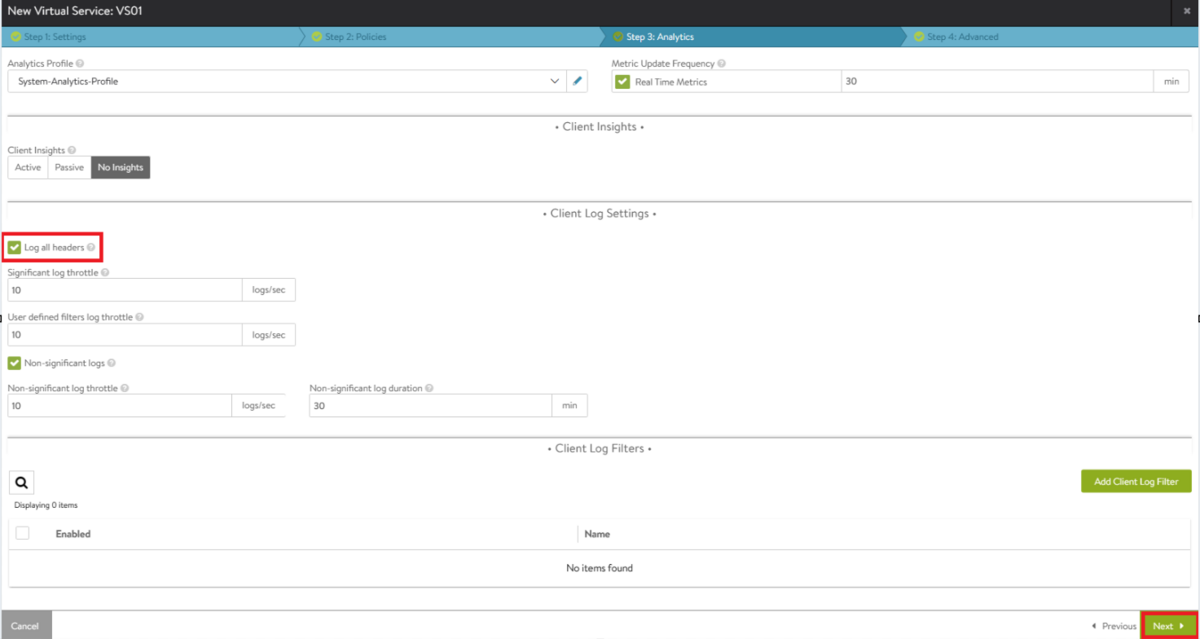
Task: Tick the select-all checkbox in filters table header
Action: pyautogui.click(x=22, y=534)
